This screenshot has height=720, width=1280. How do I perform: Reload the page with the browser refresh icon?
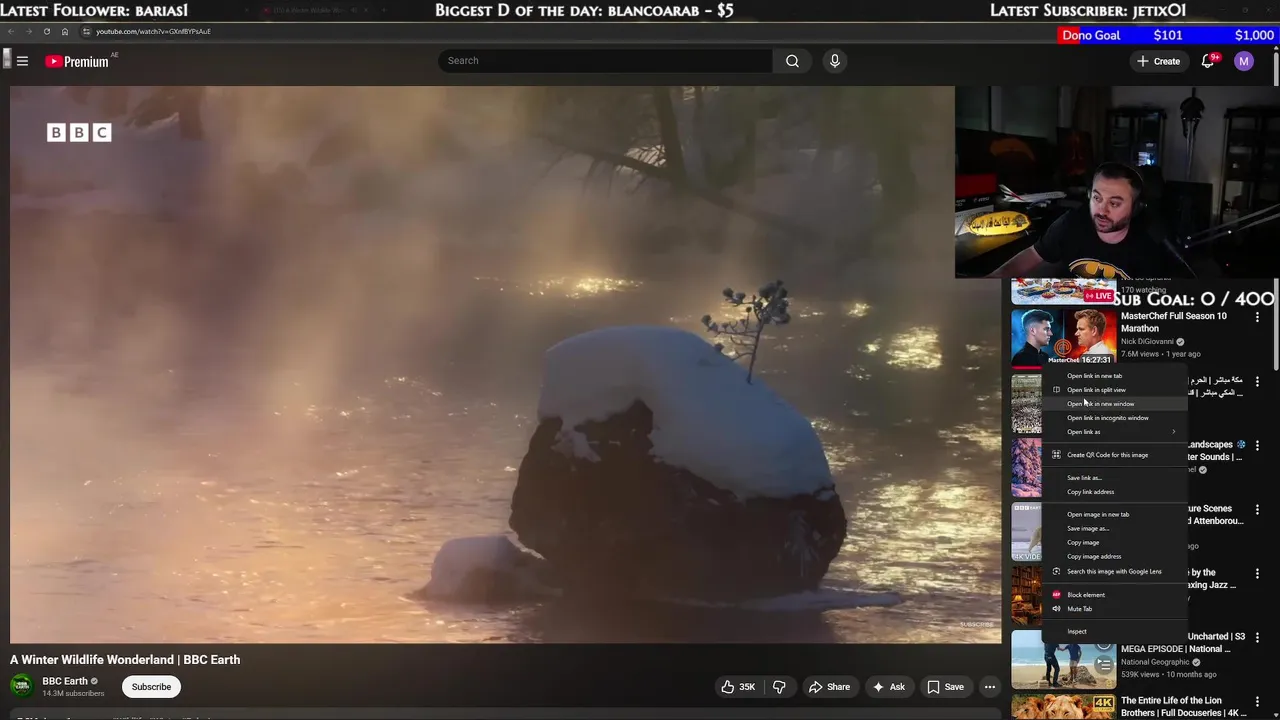pos(46,31)
